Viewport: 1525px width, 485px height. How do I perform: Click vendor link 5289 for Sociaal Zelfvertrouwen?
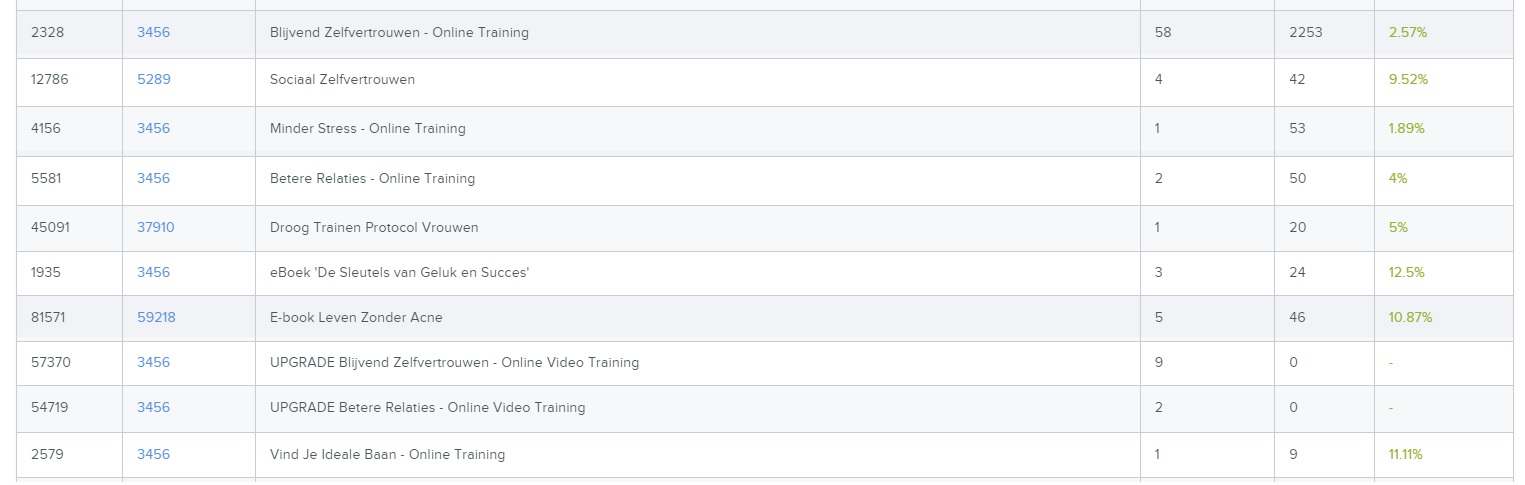[x=154, y=79]
